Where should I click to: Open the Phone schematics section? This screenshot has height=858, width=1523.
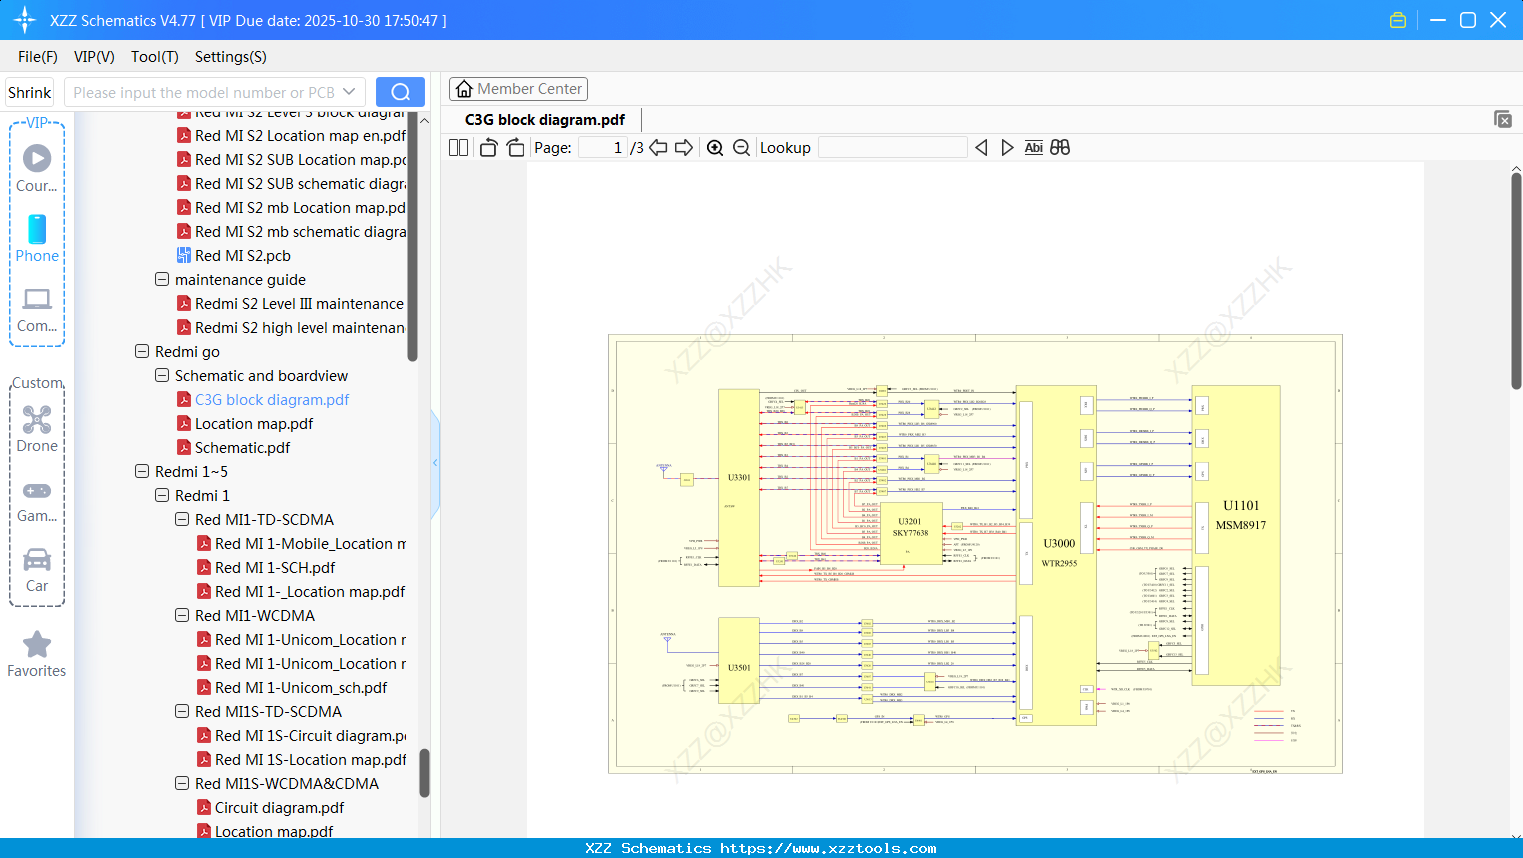click(x=37, y=230)
